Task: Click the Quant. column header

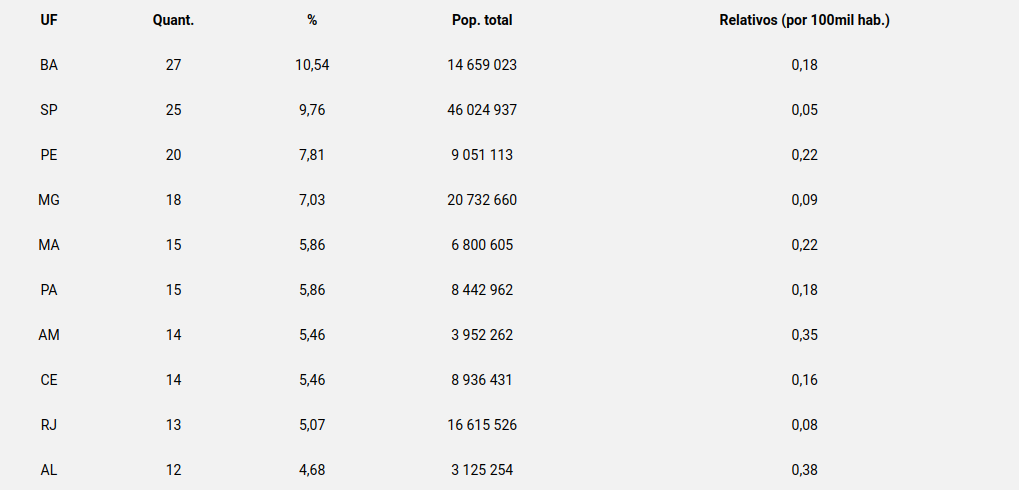Action: click(174, 20)
